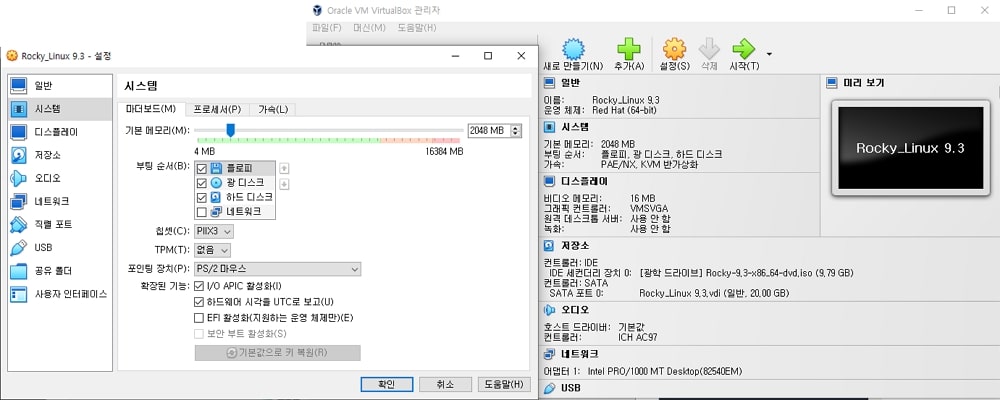Image resolution: width=1000 pixels, height=400 pixels.
Task: Toggle I/O APIC 활성화 checkbox
Action: [199, 285]
